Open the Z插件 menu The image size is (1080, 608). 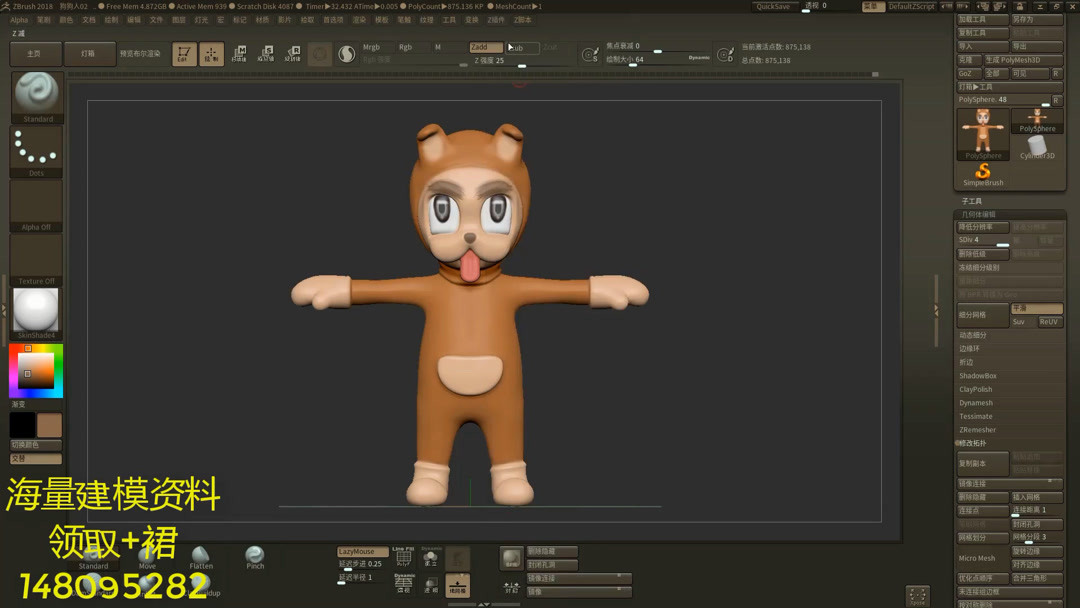point(496,20)
